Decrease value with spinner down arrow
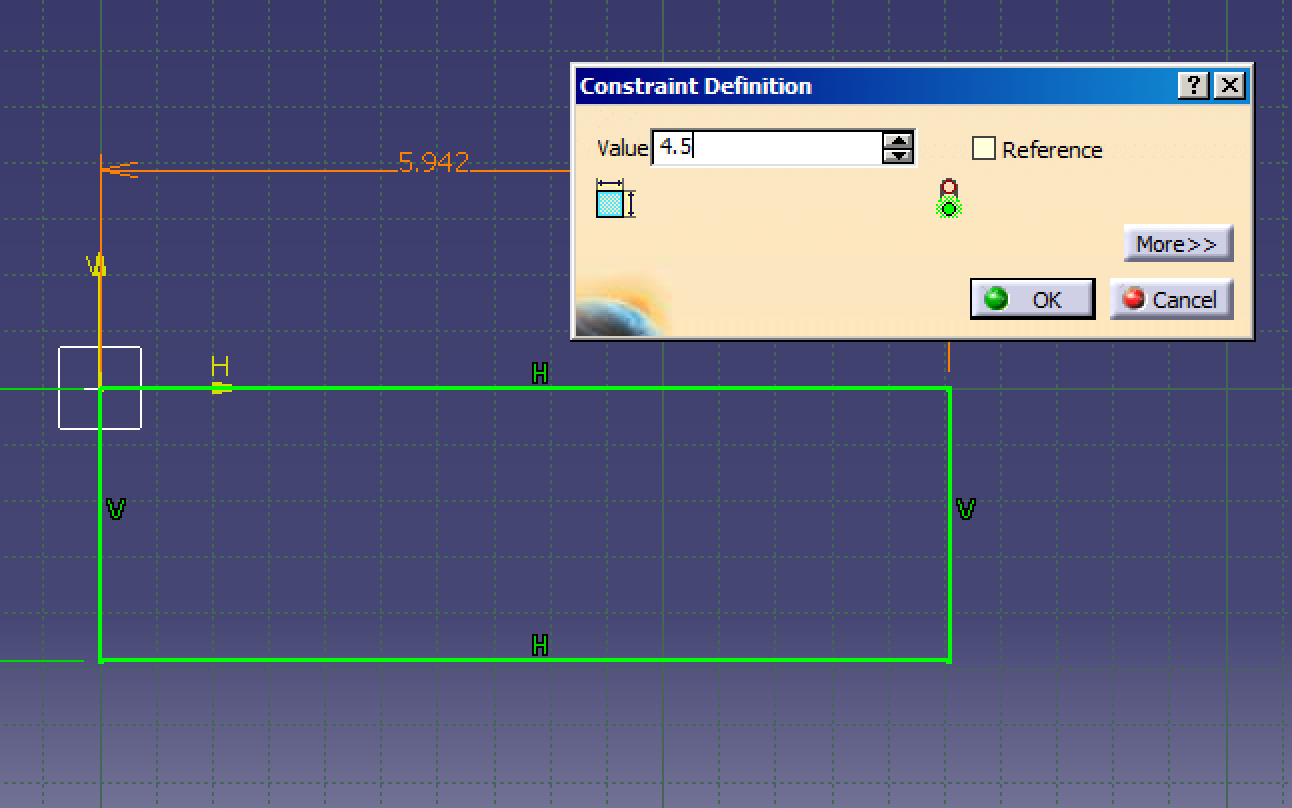1292x808 pixels. pyautogui.click(x=898, y=156)
